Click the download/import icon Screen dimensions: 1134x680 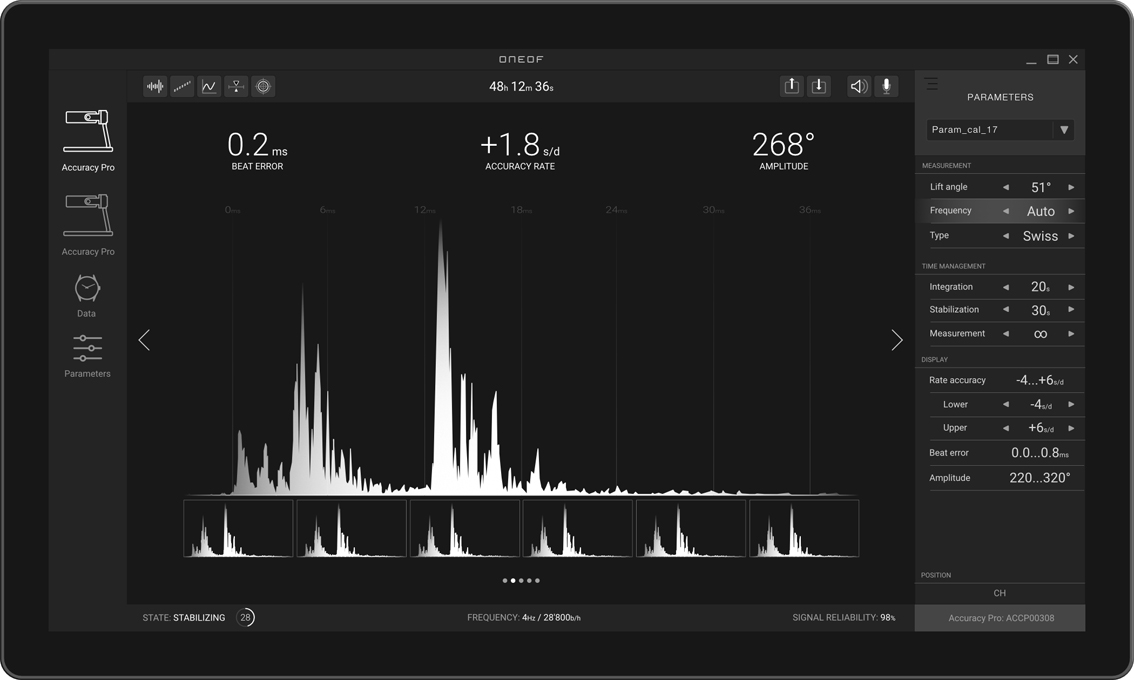(818, 87)
